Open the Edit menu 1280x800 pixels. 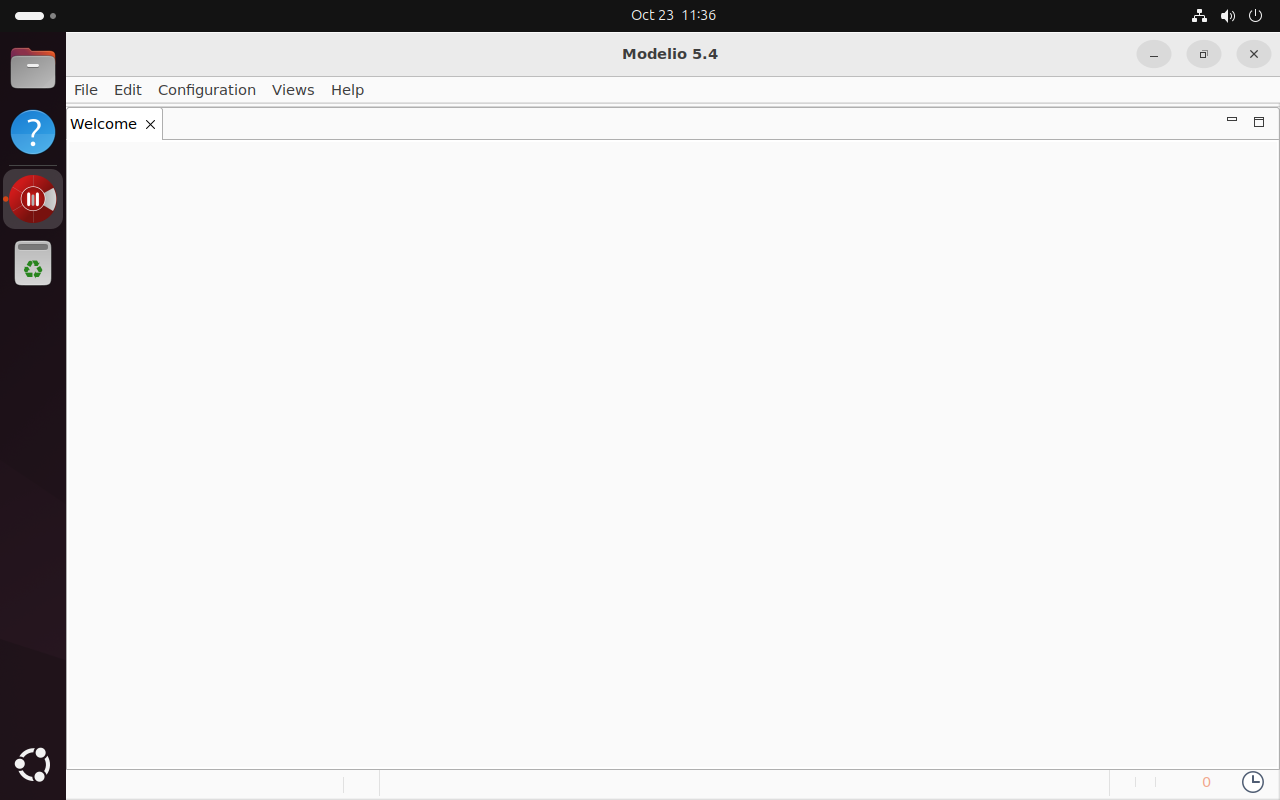tap(128, 90)
